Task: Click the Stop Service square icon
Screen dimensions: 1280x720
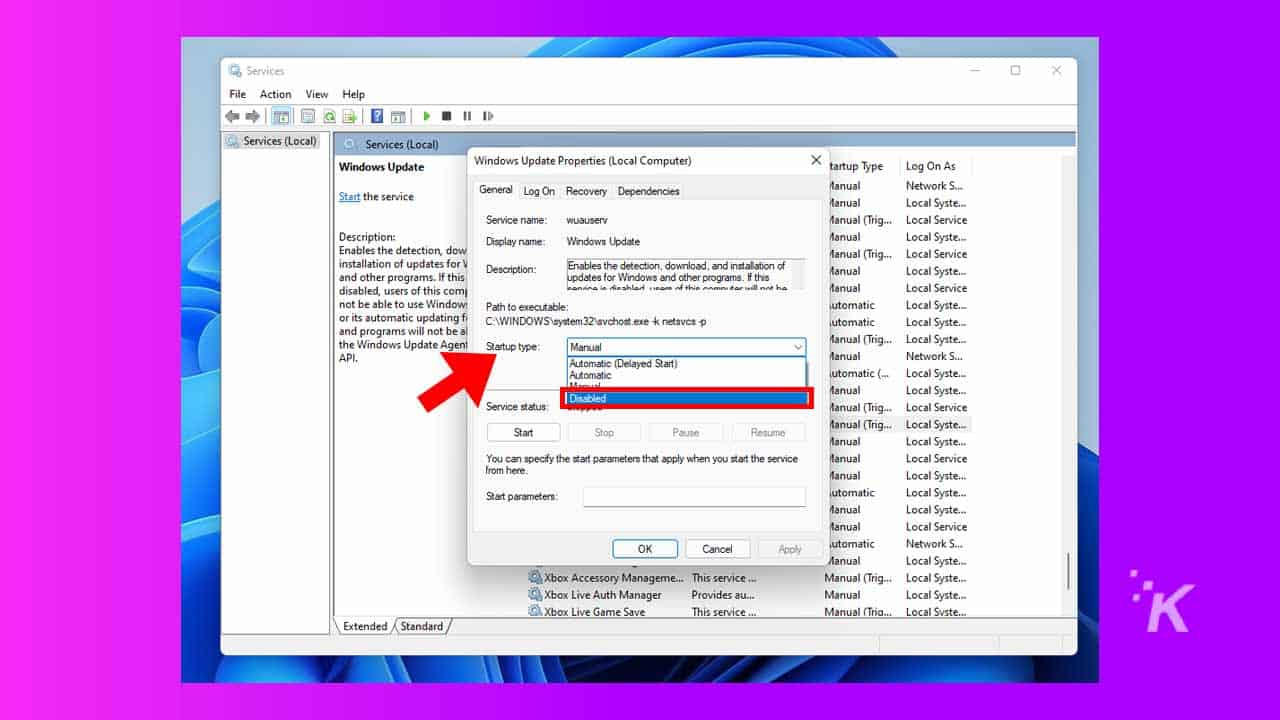Action: [x=447, y=116]
